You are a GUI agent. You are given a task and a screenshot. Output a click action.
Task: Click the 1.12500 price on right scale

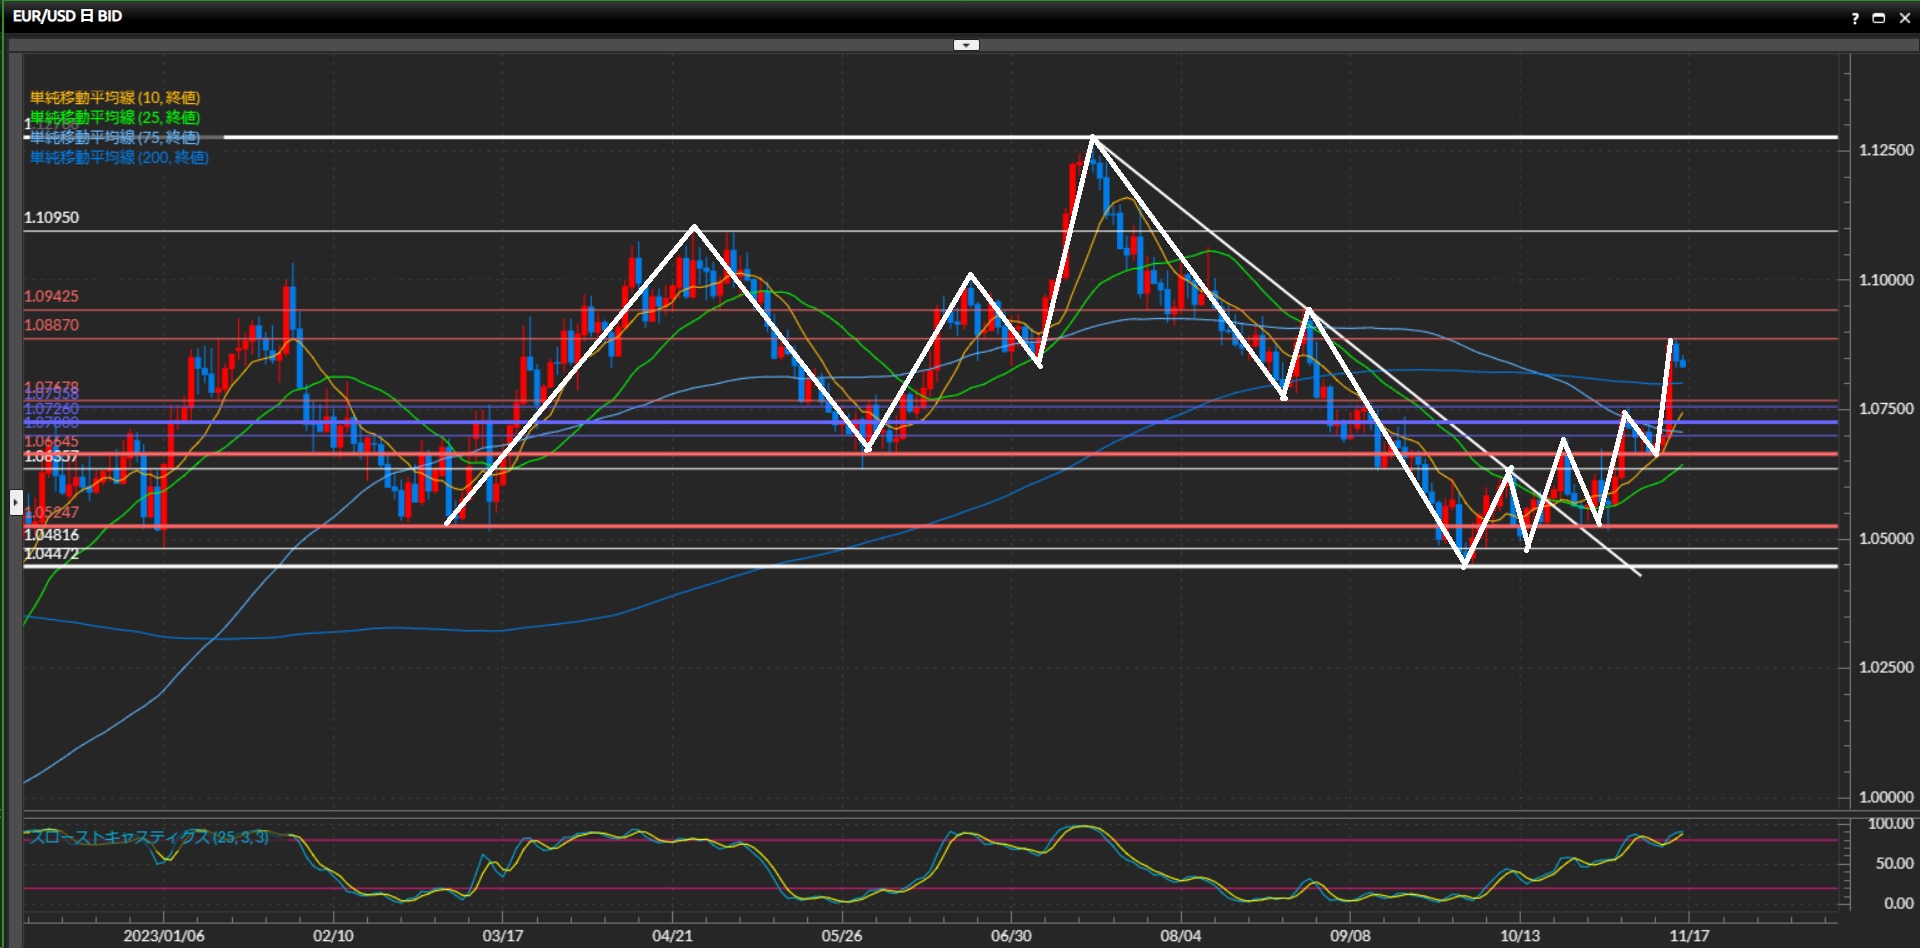tap(1886, 150)
